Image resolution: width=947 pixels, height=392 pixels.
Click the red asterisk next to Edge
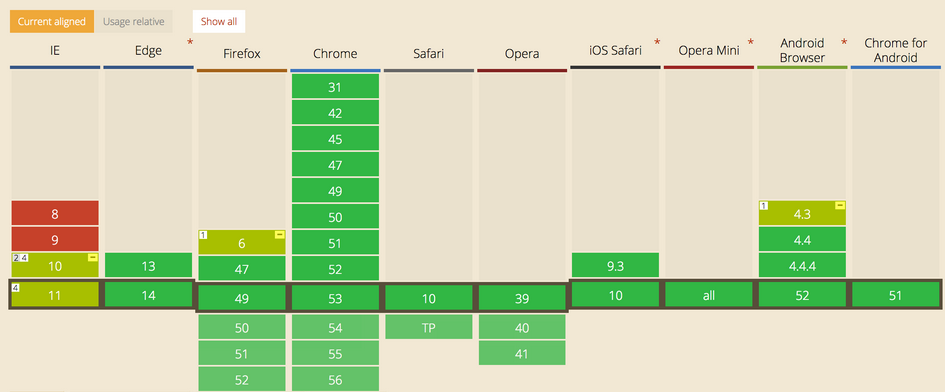pyautogui.click(x=190, y=42)
